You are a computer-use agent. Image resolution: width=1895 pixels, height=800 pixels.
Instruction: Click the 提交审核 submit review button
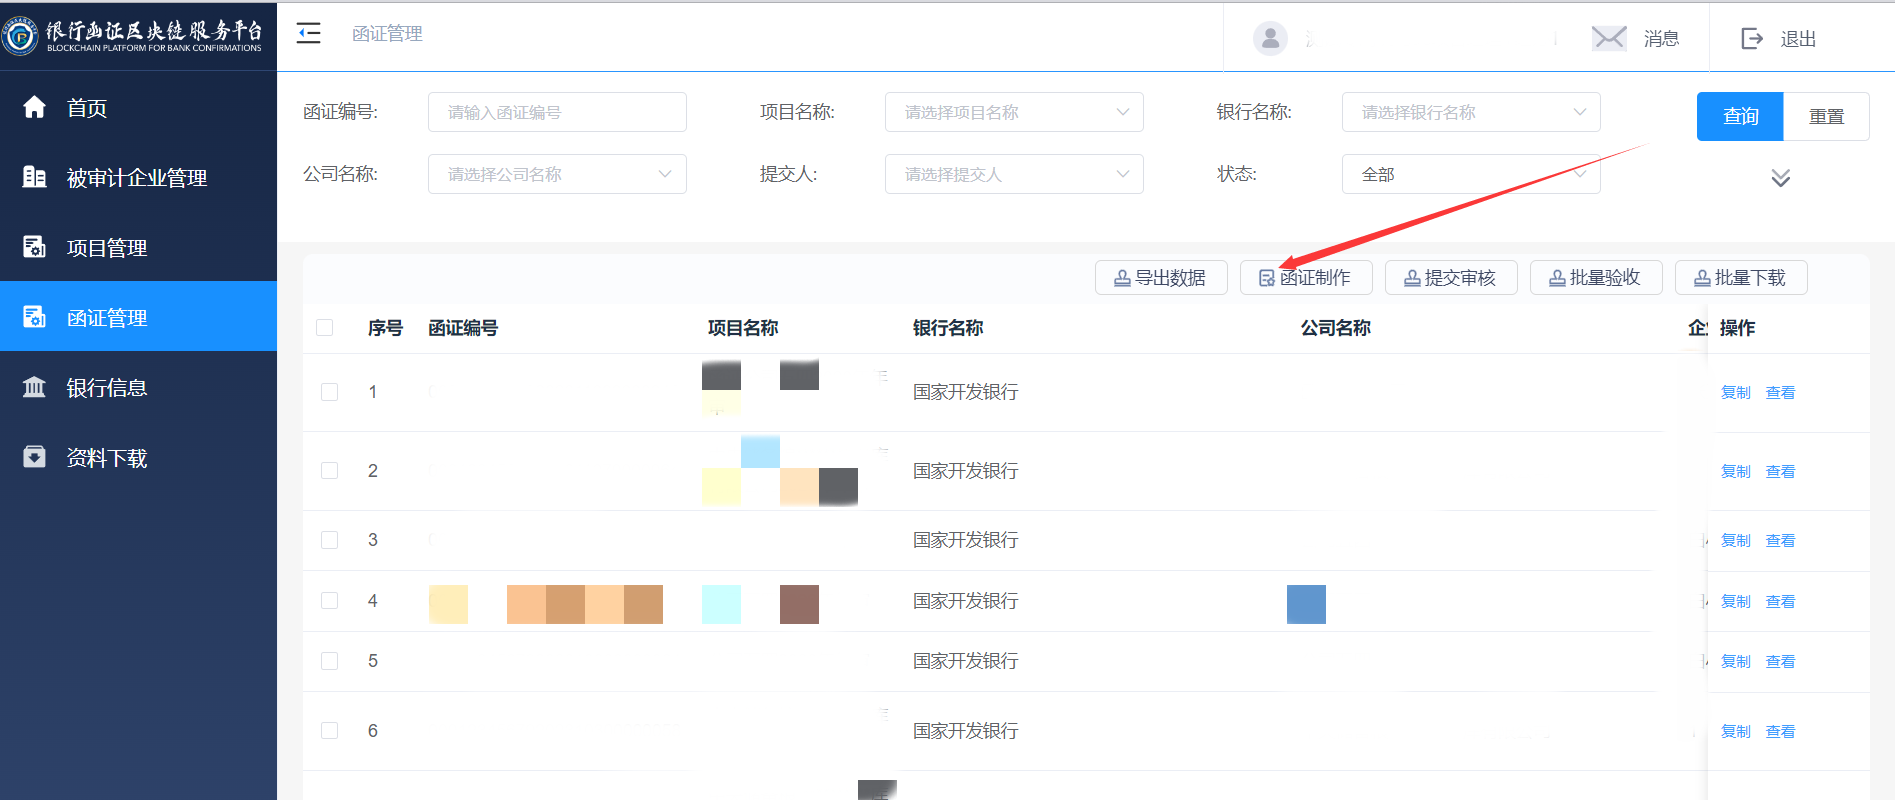pos(1450,278)
